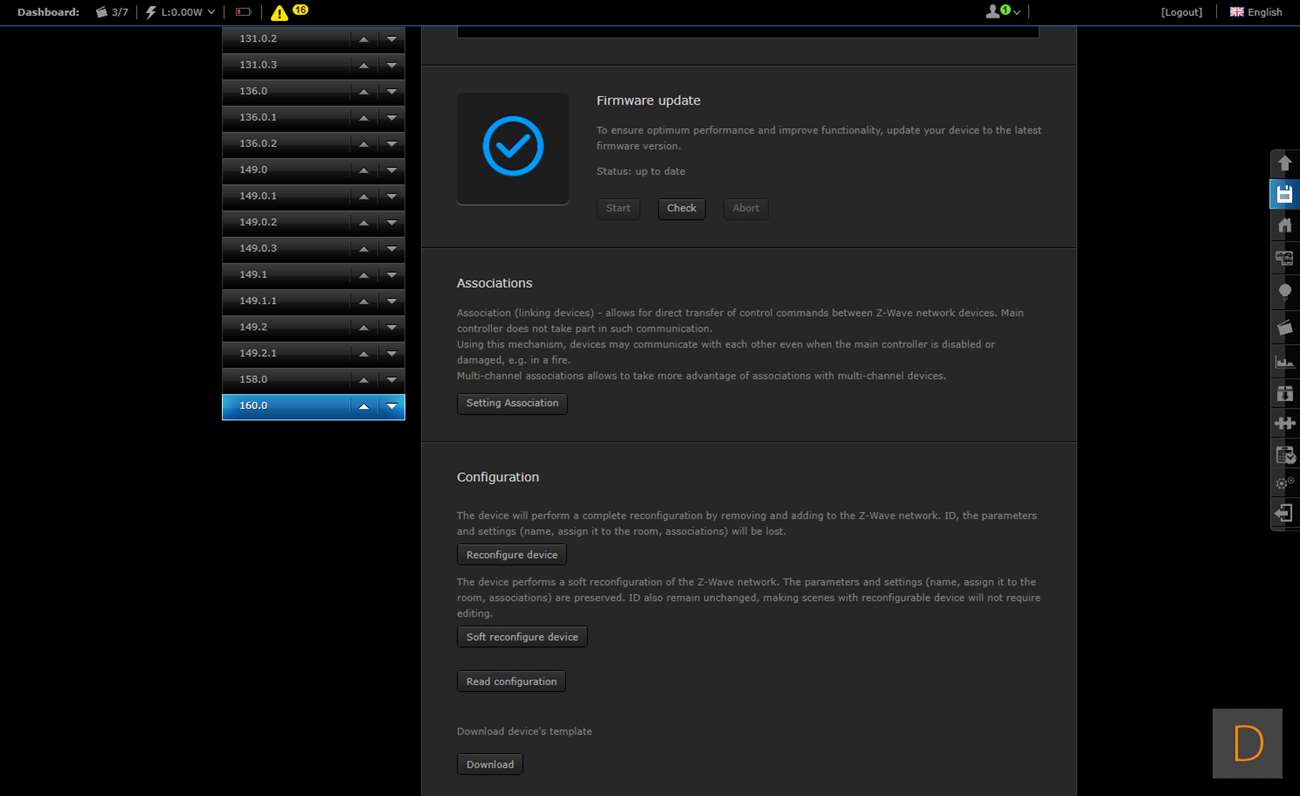This screenshot has width=1300, height=796.
Task: Click the Logout link
Action: [1181, 12]
